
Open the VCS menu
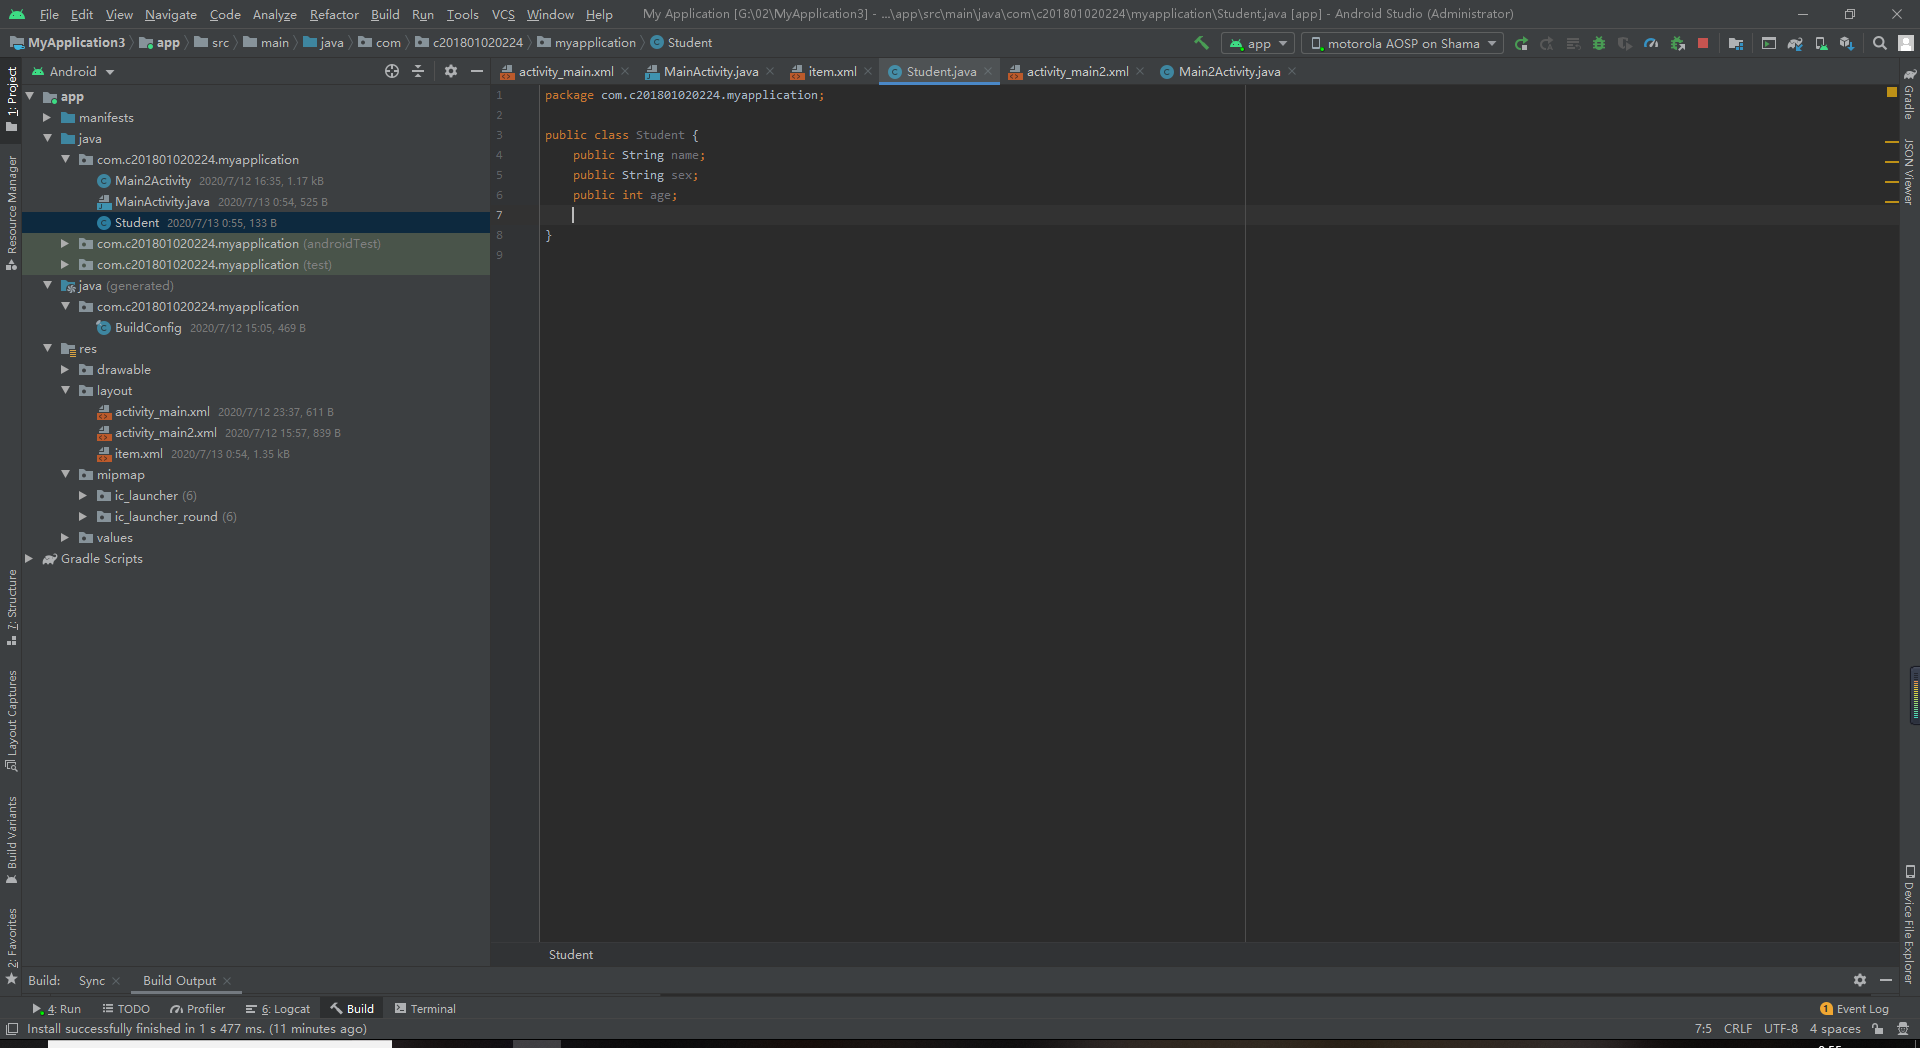click(x=503, y=14)
